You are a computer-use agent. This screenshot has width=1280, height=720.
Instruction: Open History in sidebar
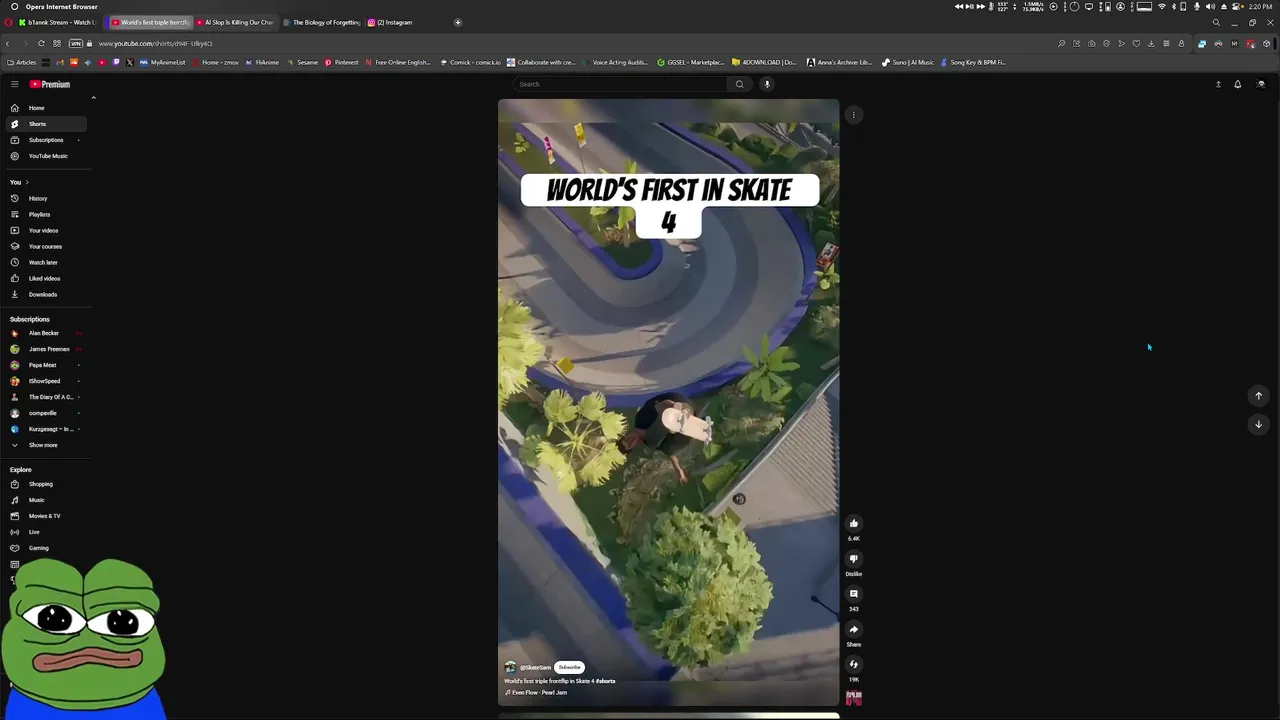click(45, 198)
